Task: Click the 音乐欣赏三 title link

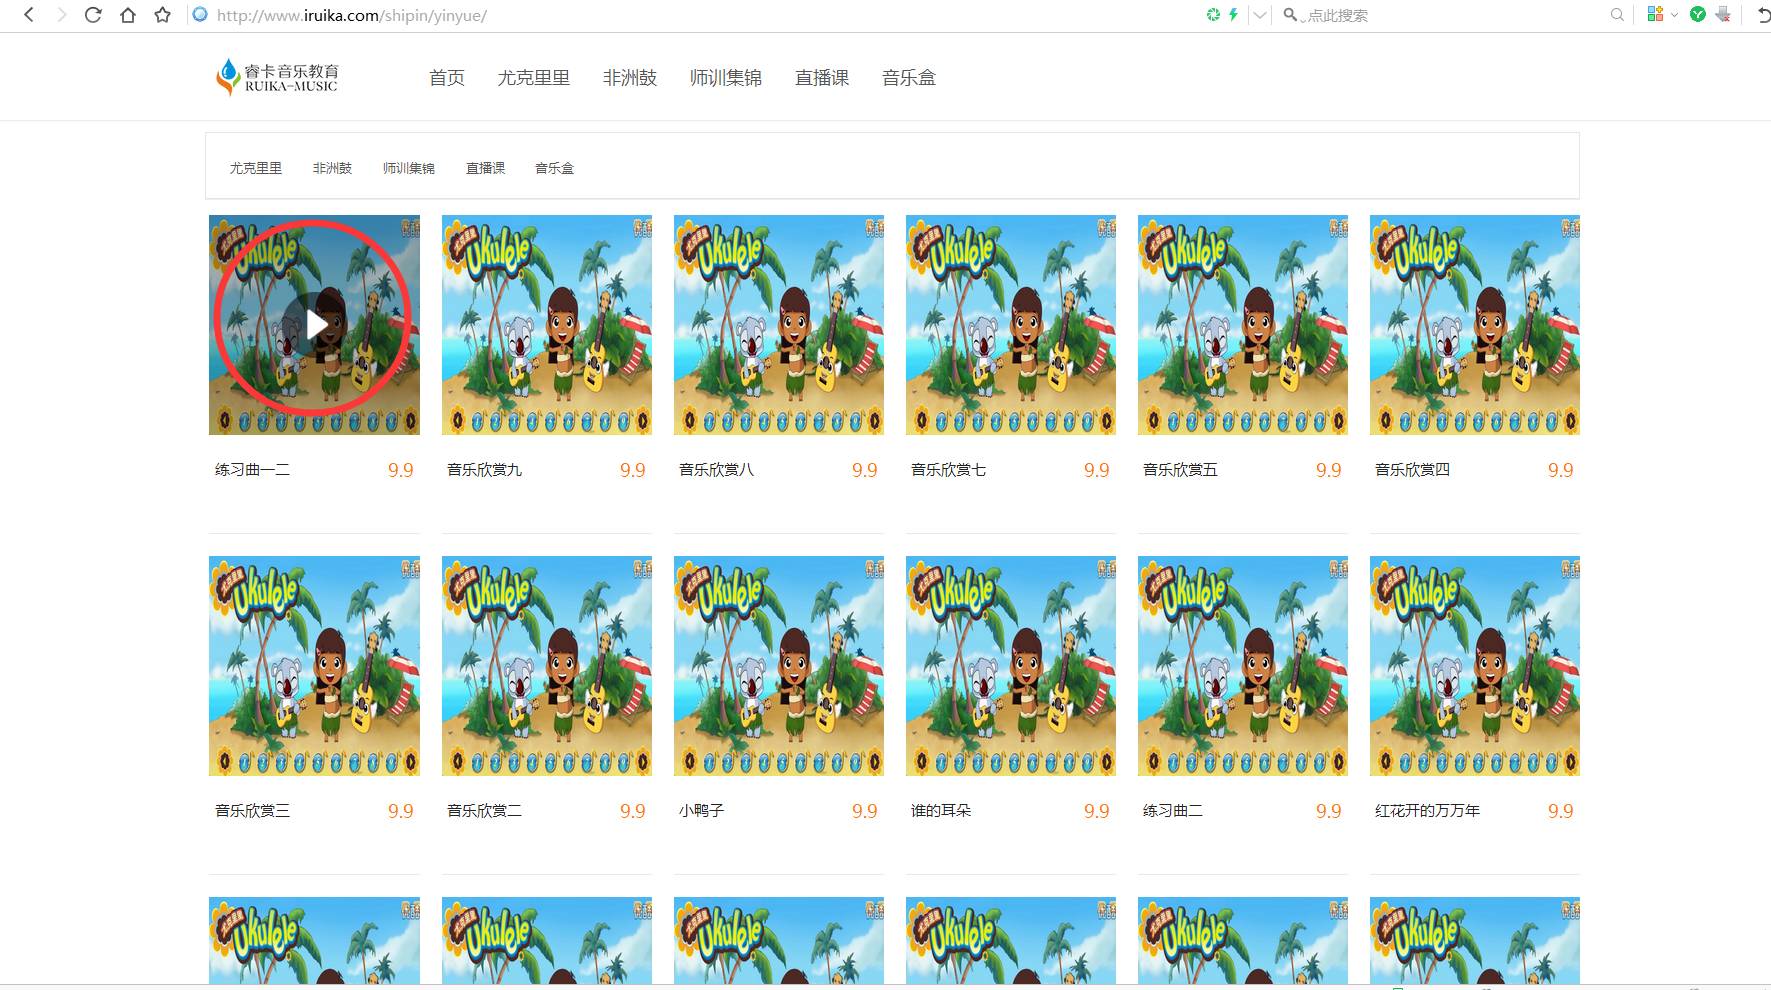Action: pos(252,811)
